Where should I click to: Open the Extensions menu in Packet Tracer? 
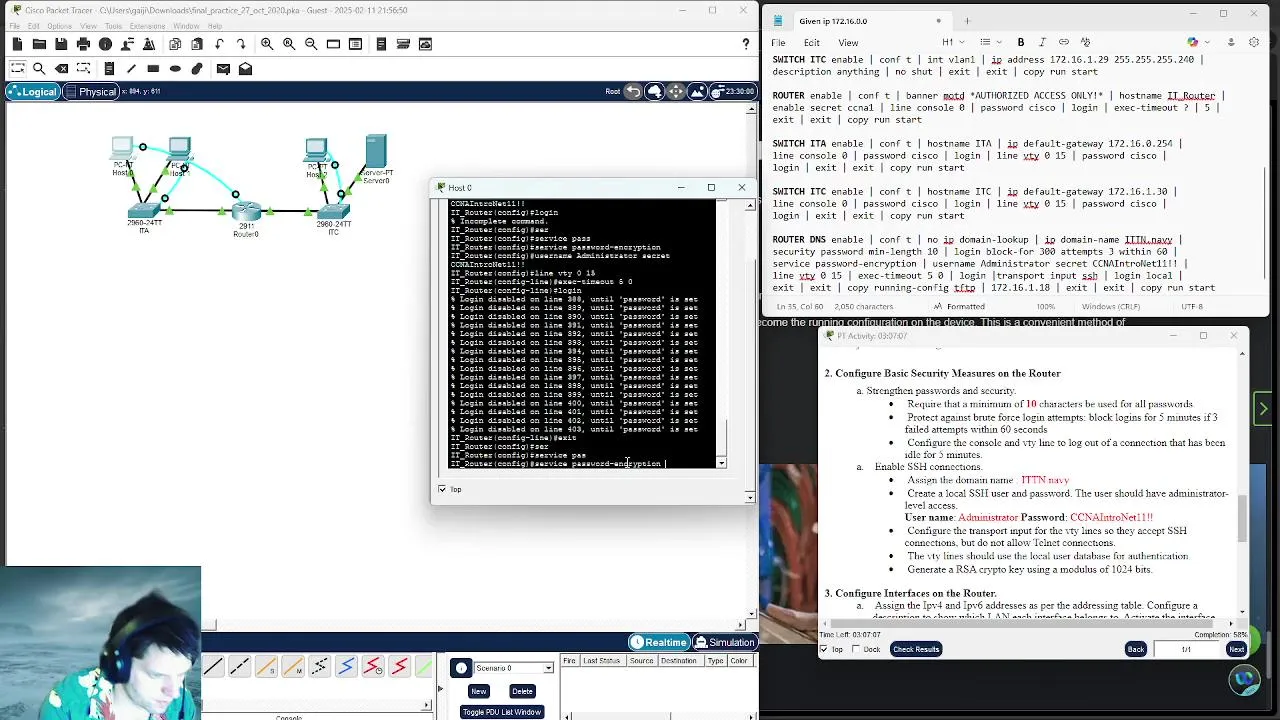[147, 26]
